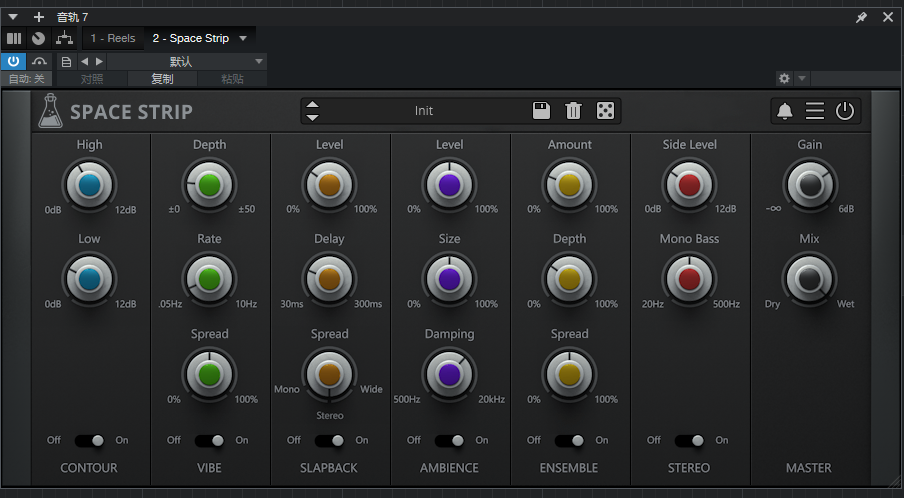The image size is (904, 498).
Task: Open the mixer channel view icon
Action: tap(14, 39)
